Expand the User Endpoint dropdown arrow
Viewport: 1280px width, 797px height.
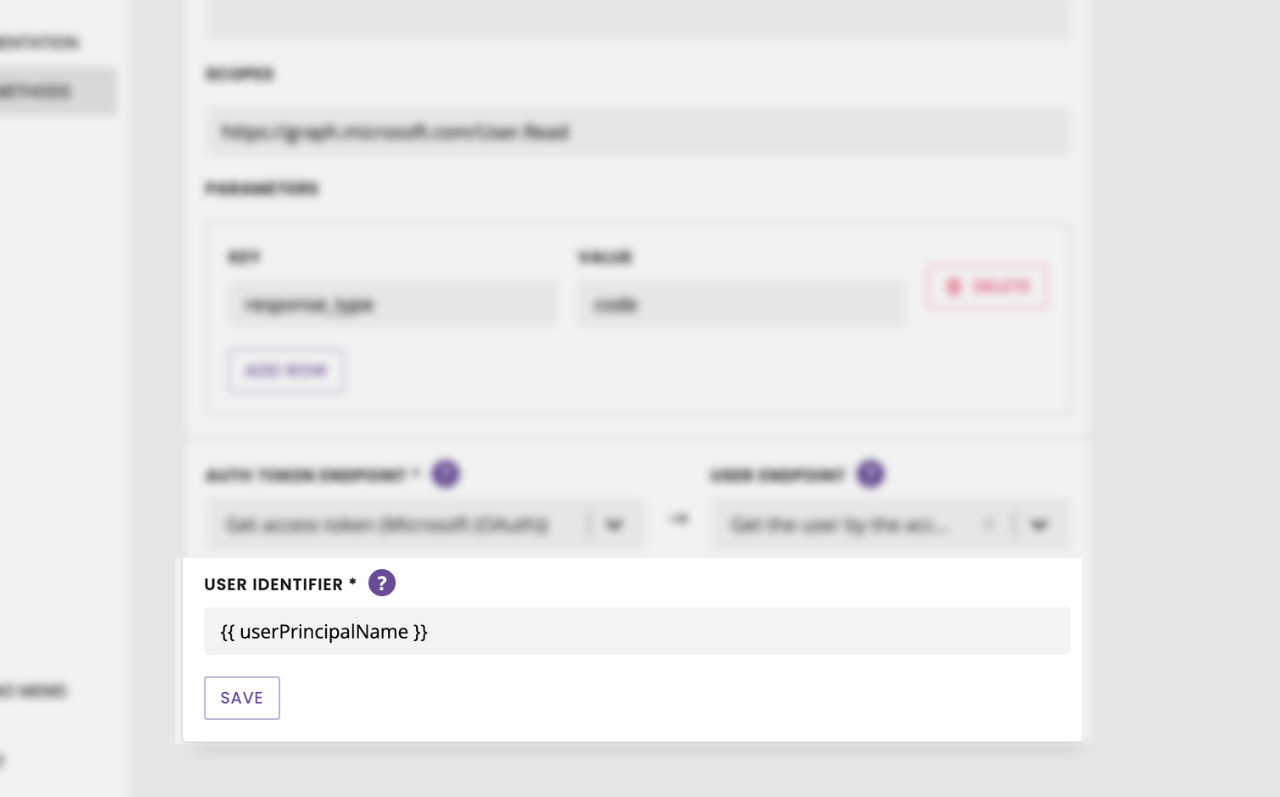1039,525
